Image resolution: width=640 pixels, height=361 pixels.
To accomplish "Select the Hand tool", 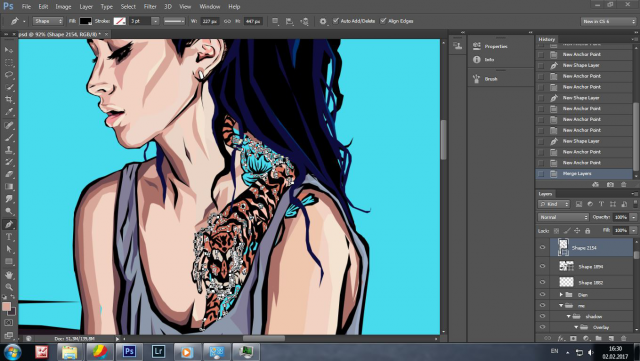I will 9,275.
